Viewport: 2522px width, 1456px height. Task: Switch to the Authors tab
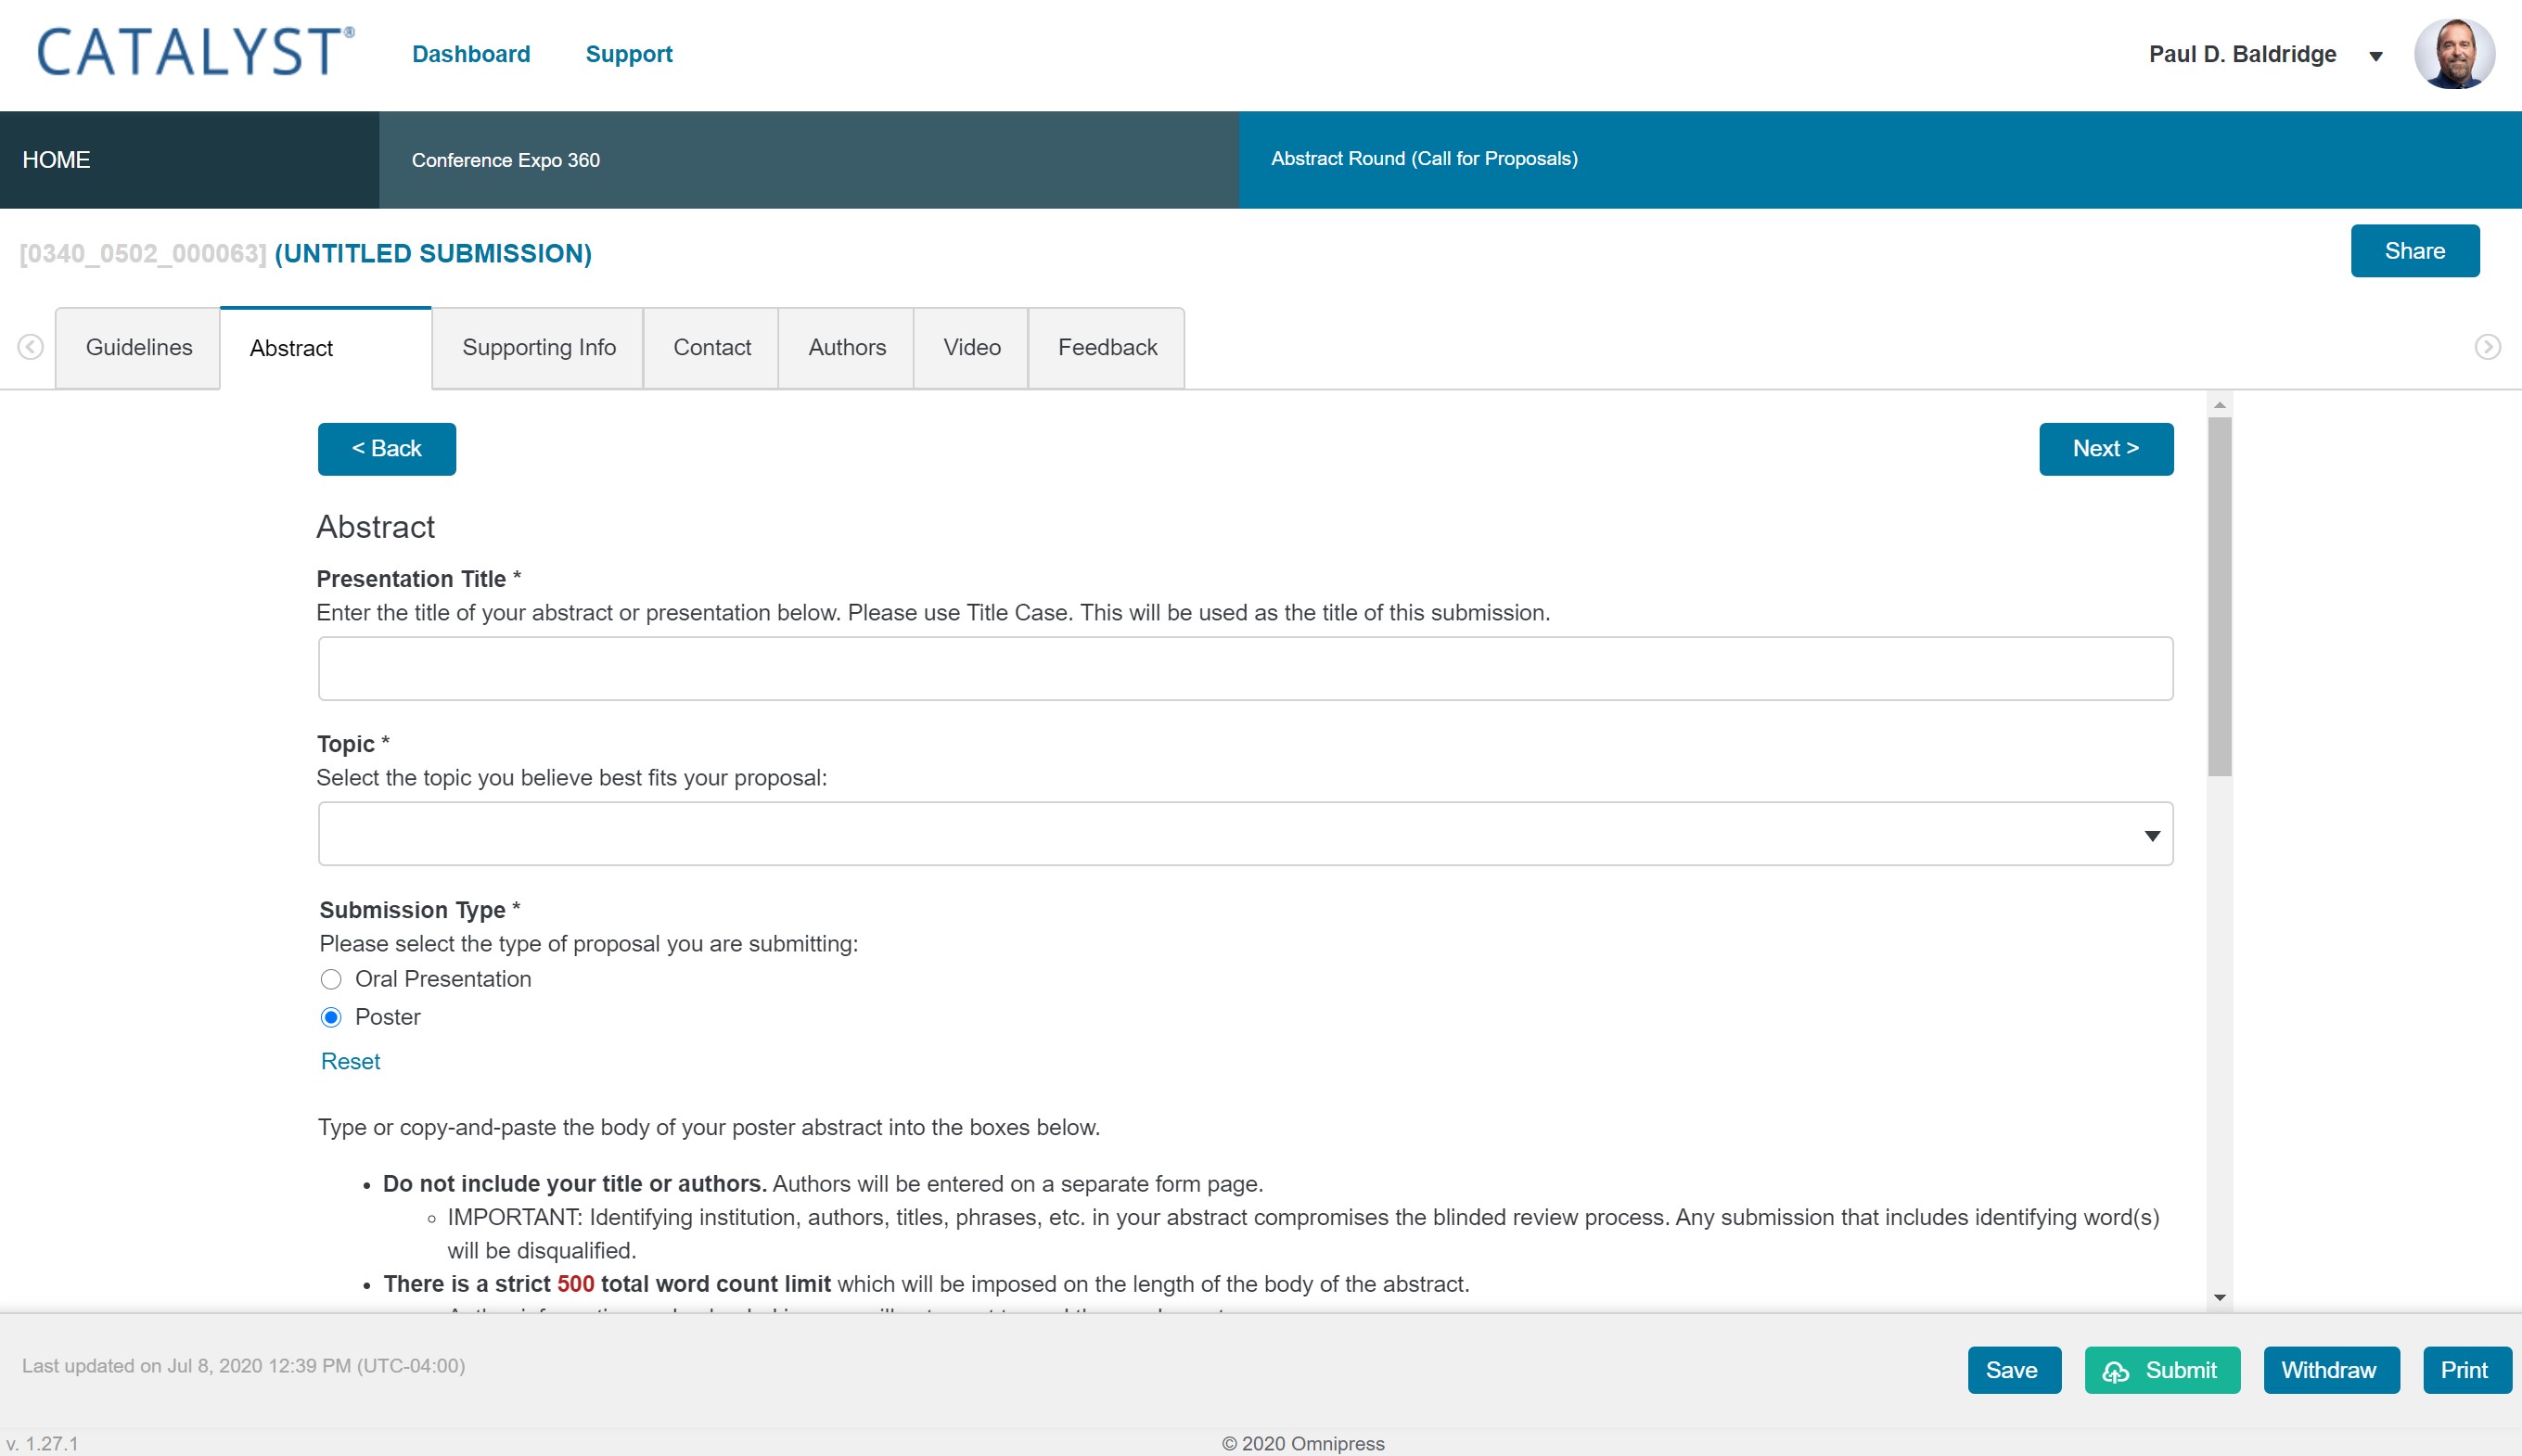click(x=845, y=347)
